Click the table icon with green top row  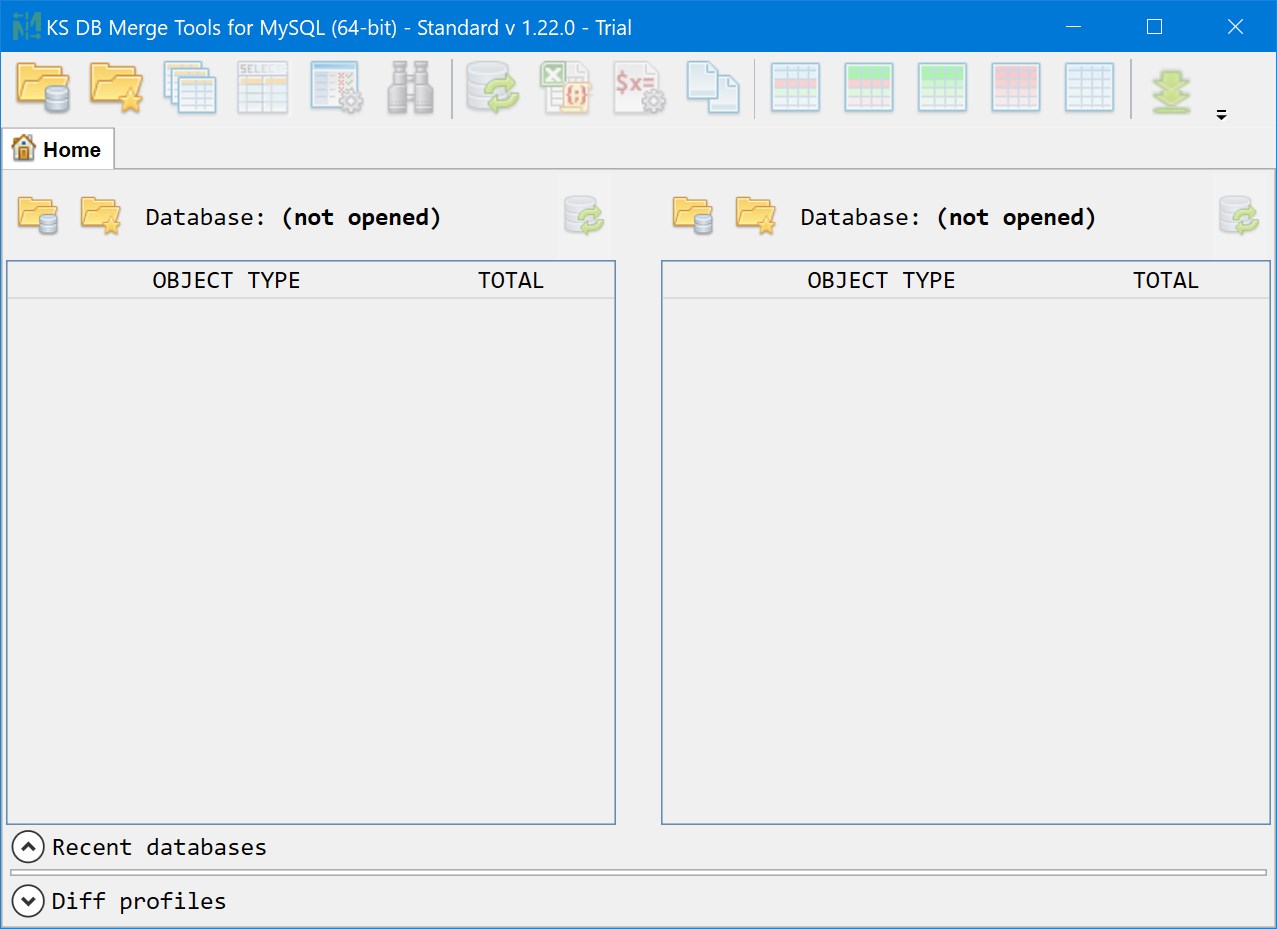point(869,88)
